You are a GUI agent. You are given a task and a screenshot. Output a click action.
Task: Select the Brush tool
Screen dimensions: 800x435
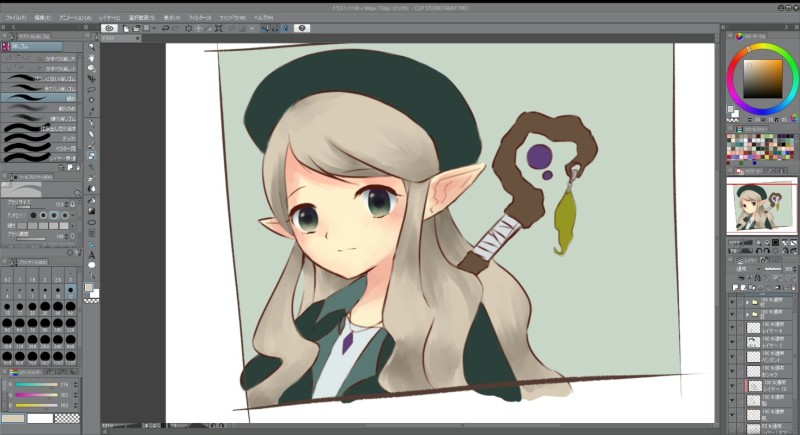(92, 145)
